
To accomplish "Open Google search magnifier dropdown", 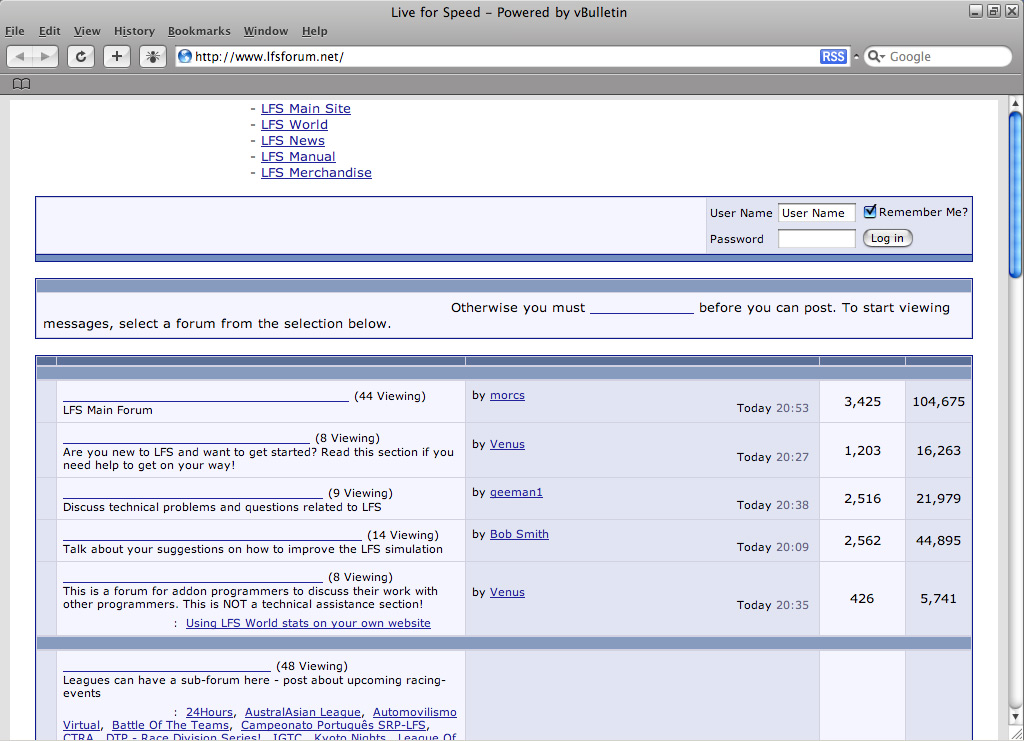I will click(876, 57).
